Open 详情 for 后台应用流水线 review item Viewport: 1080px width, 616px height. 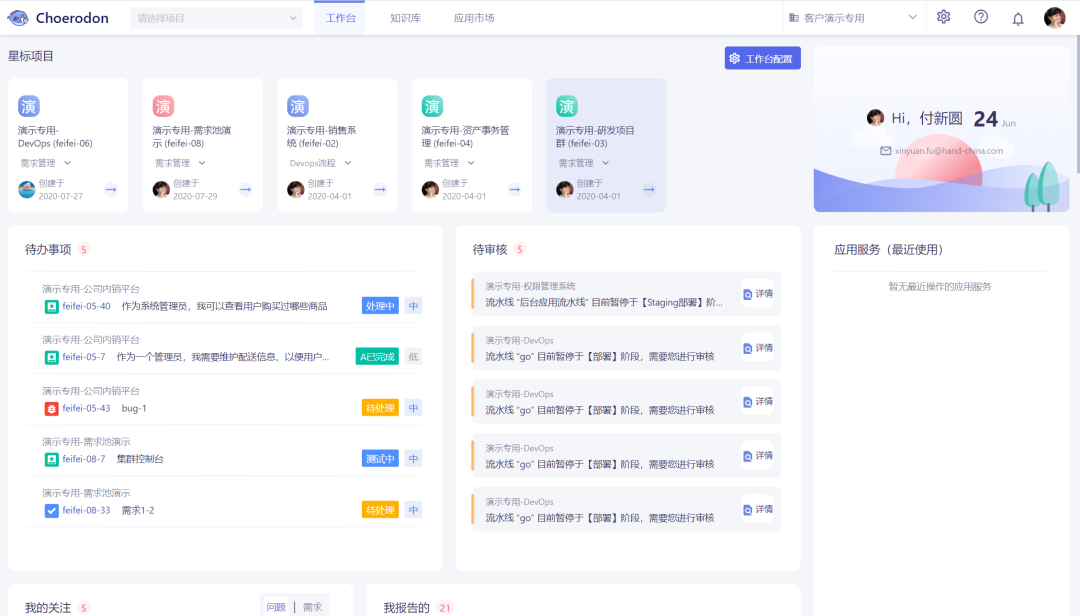757,294
